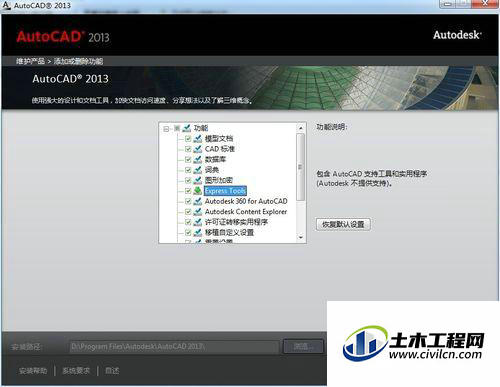Screen dimensions: 500x387
Task: Click the feature icon beside 词典
Action: [x=198, y=170]
